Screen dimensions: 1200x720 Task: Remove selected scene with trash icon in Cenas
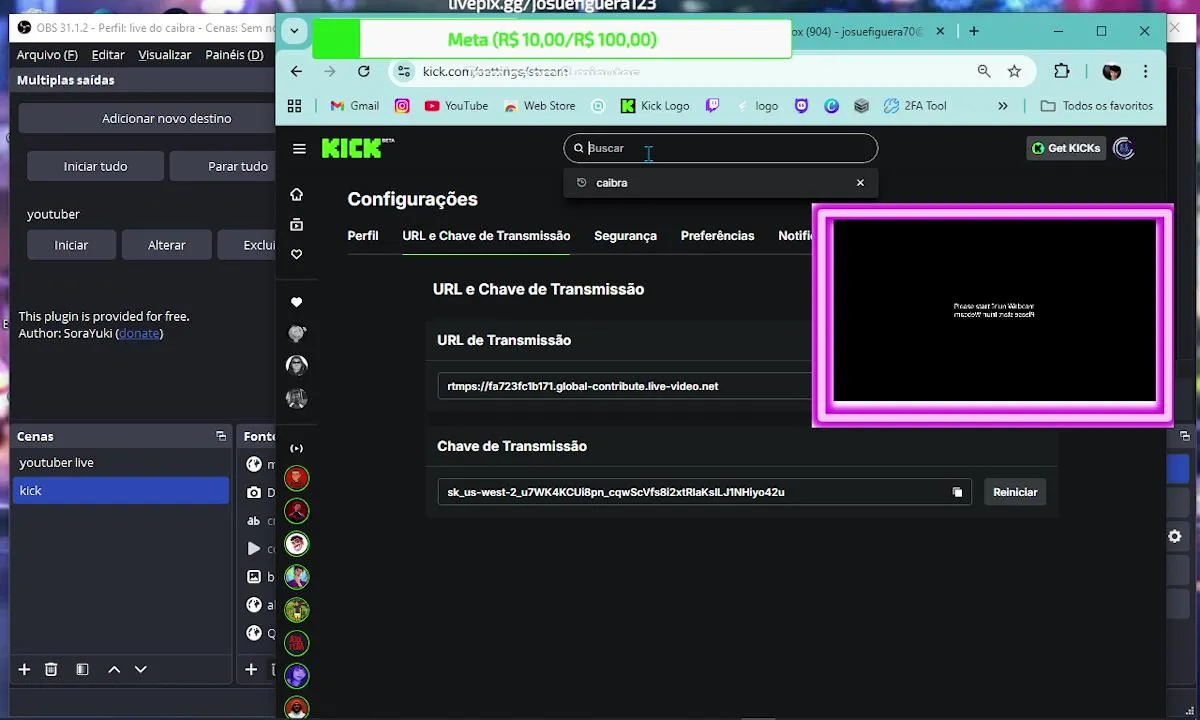51,669
